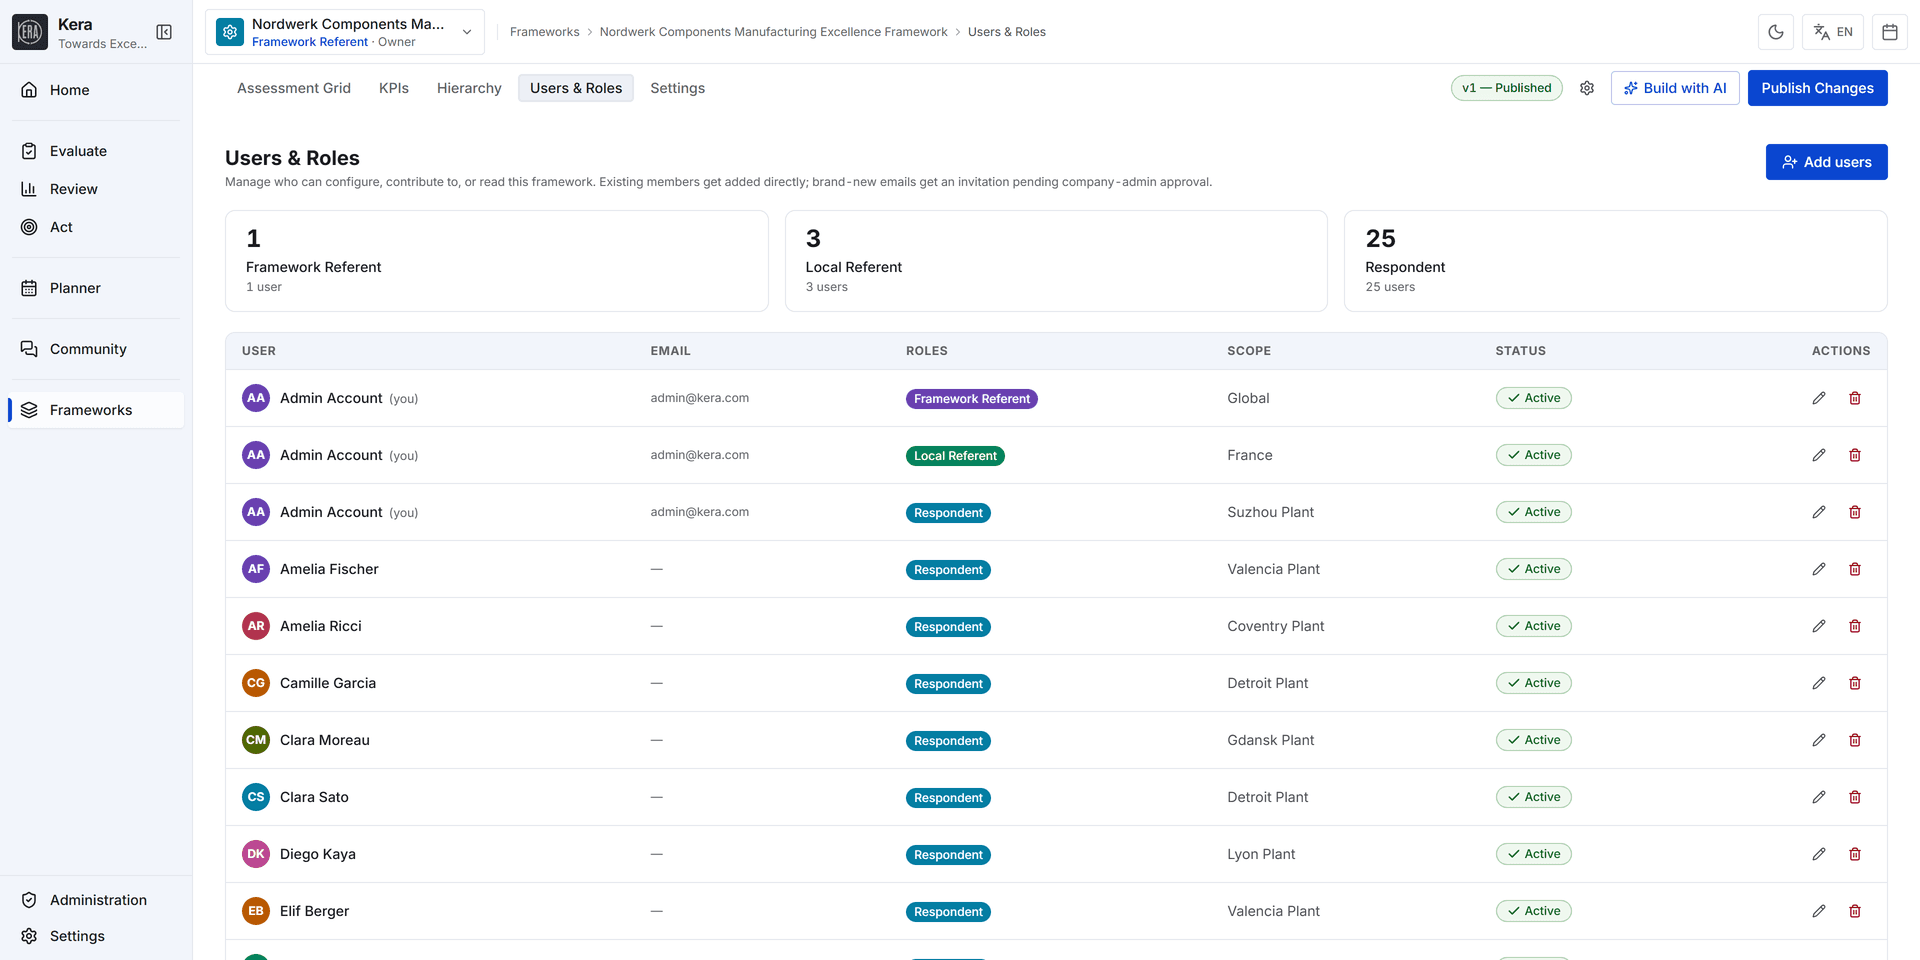Edit the France Local Referent row

pyautogui.click(x=1819, y=455)
